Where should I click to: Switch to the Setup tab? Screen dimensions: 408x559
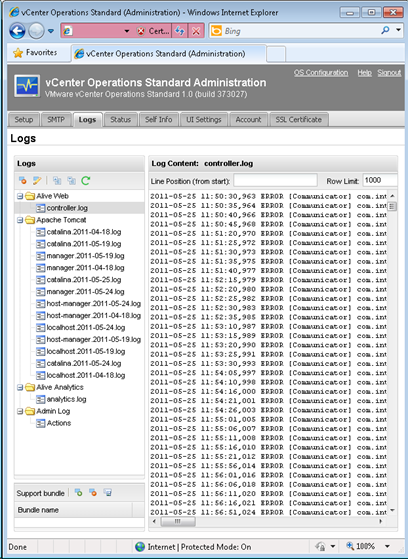coord(24,119)
